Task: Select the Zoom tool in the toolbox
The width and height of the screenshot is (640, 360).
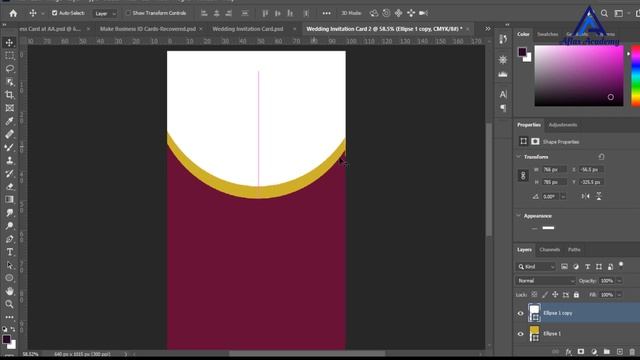Action: click(9, 304)
